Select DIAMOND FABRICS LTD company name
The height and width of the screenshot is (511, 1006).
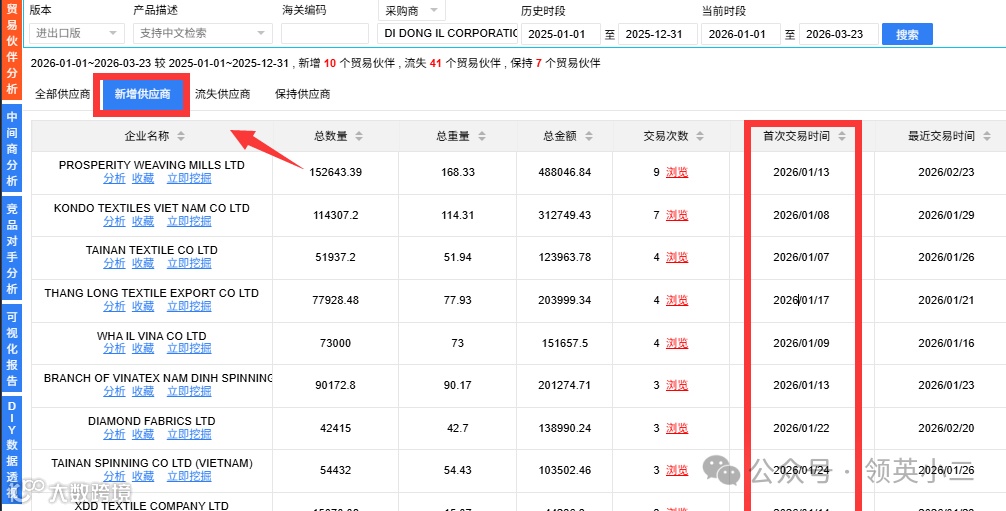click(x=151, y=421)
